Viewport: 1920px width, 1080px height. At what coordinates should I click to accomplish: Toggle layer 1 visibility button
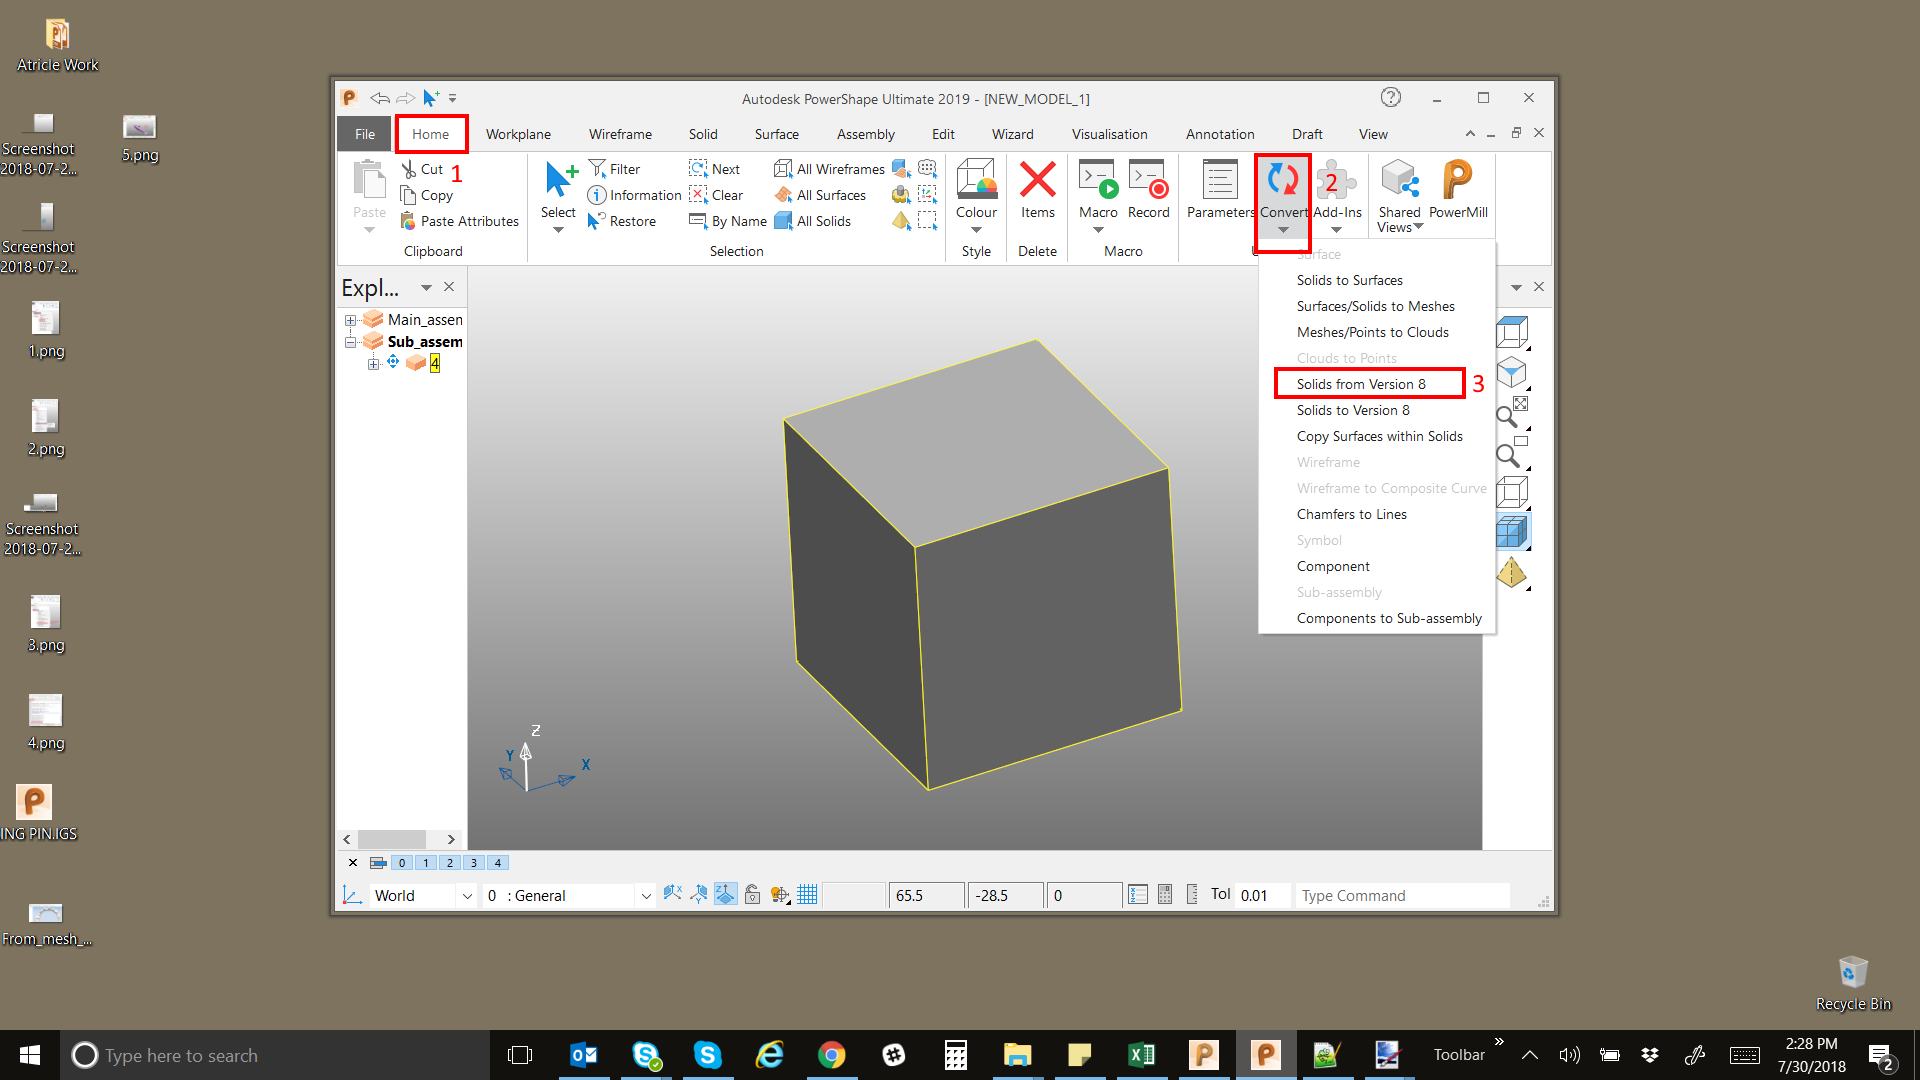coord(426,863)
